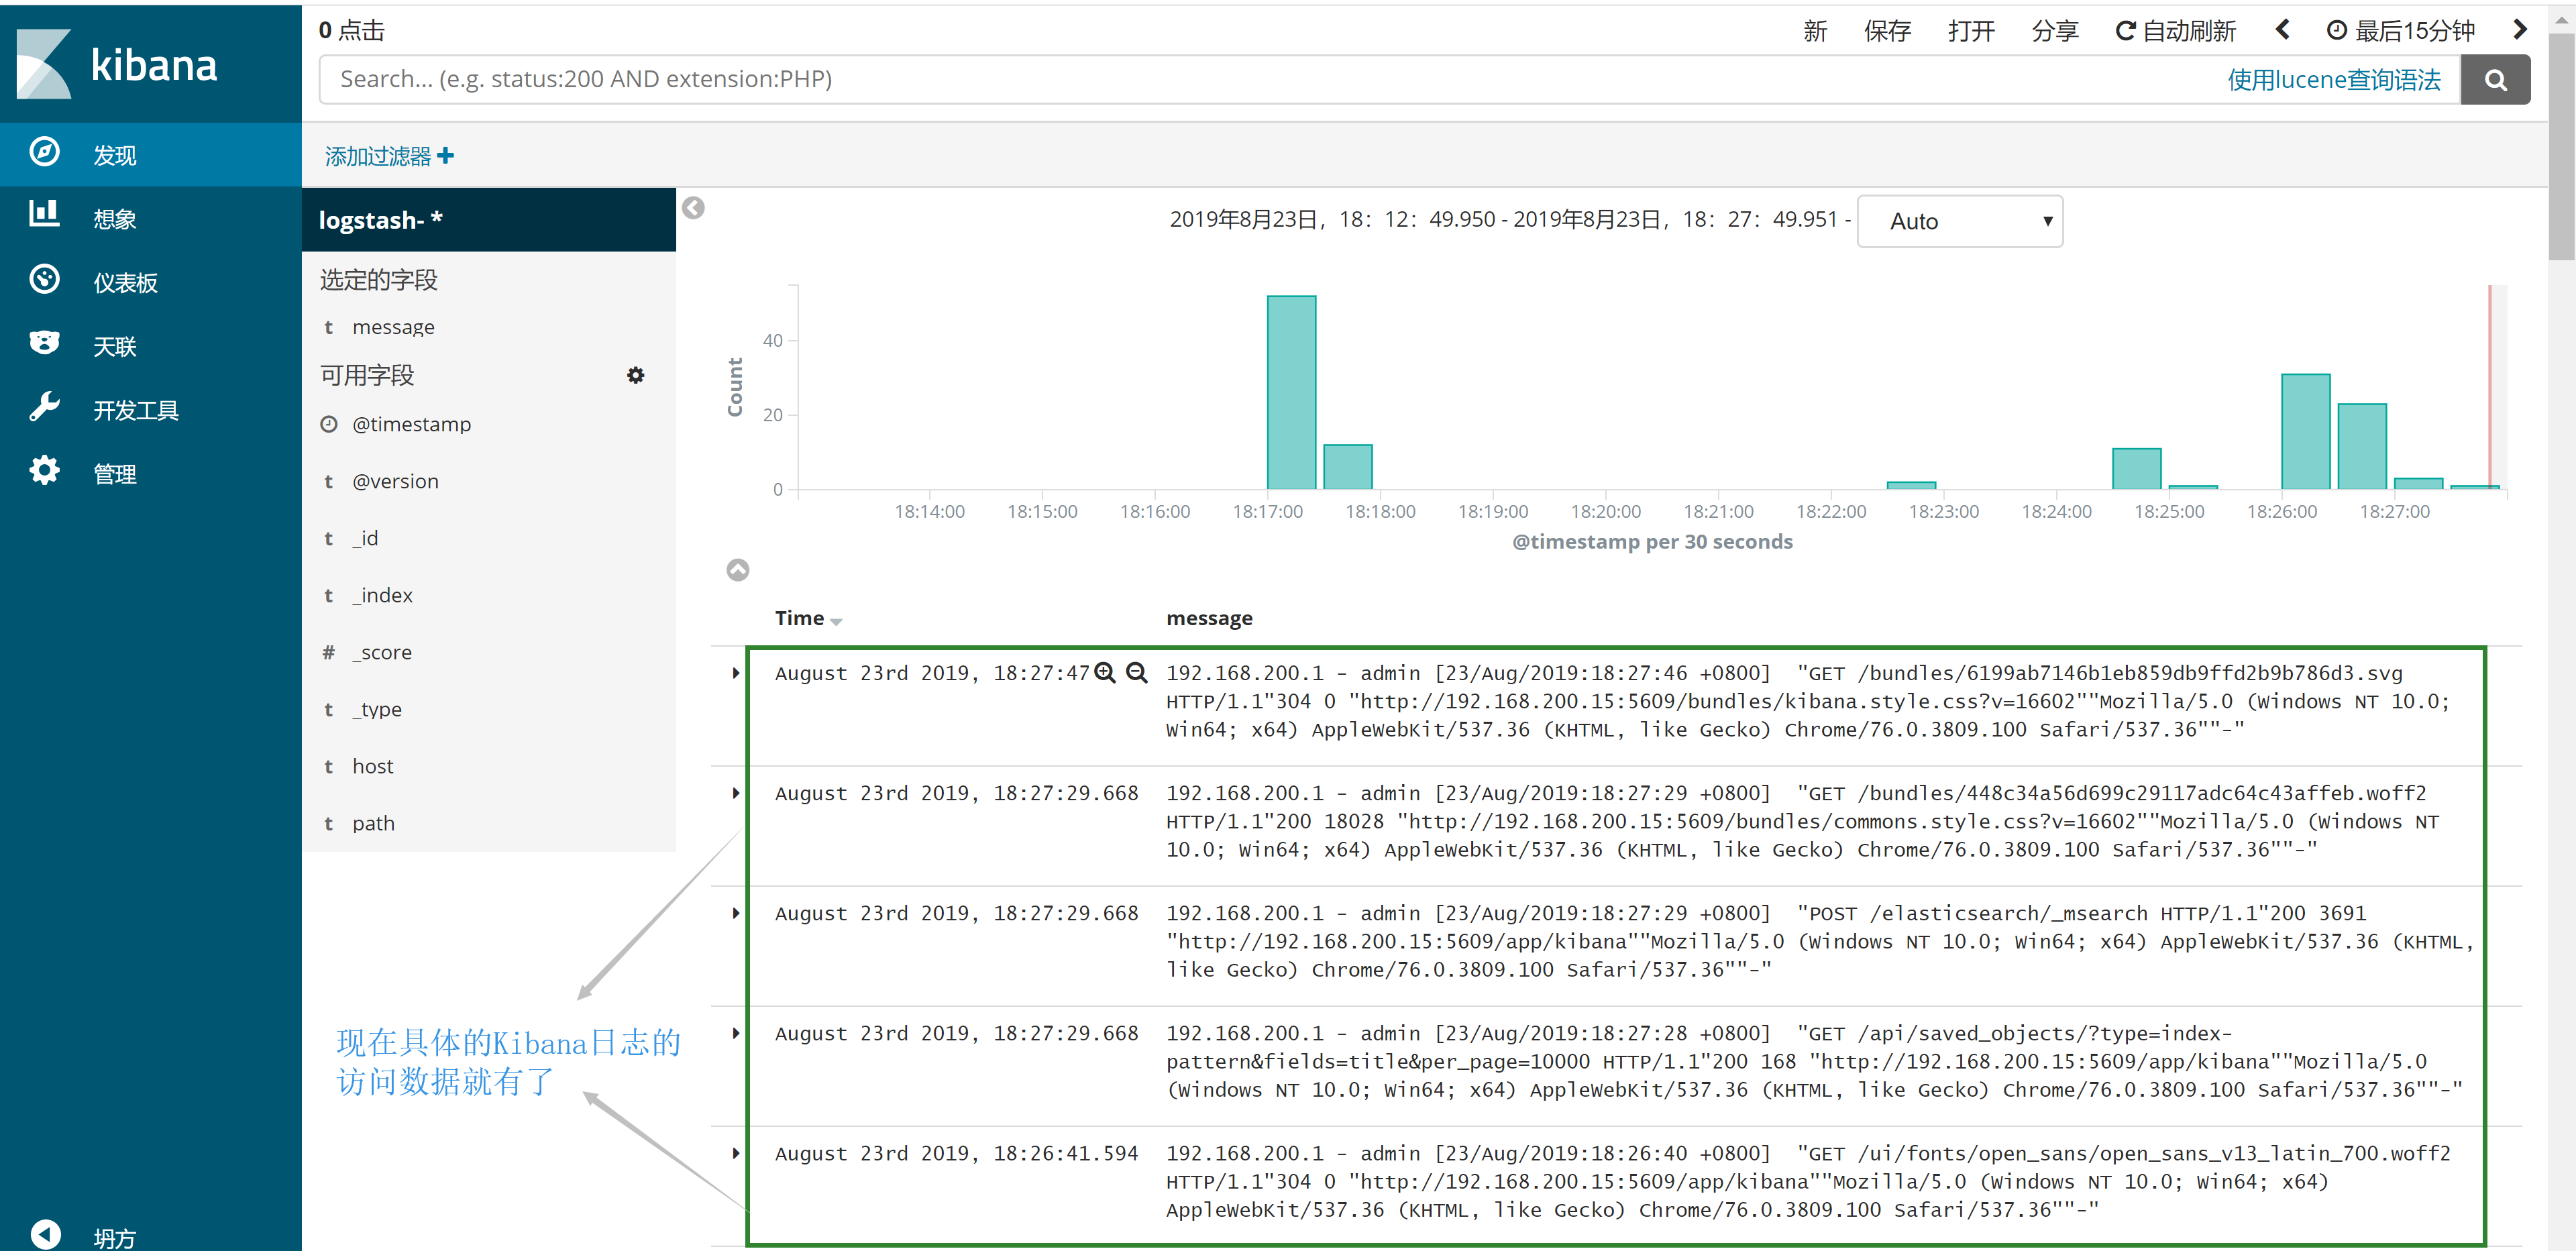
Task: Expand the first log row
Action: coord(736,673)
